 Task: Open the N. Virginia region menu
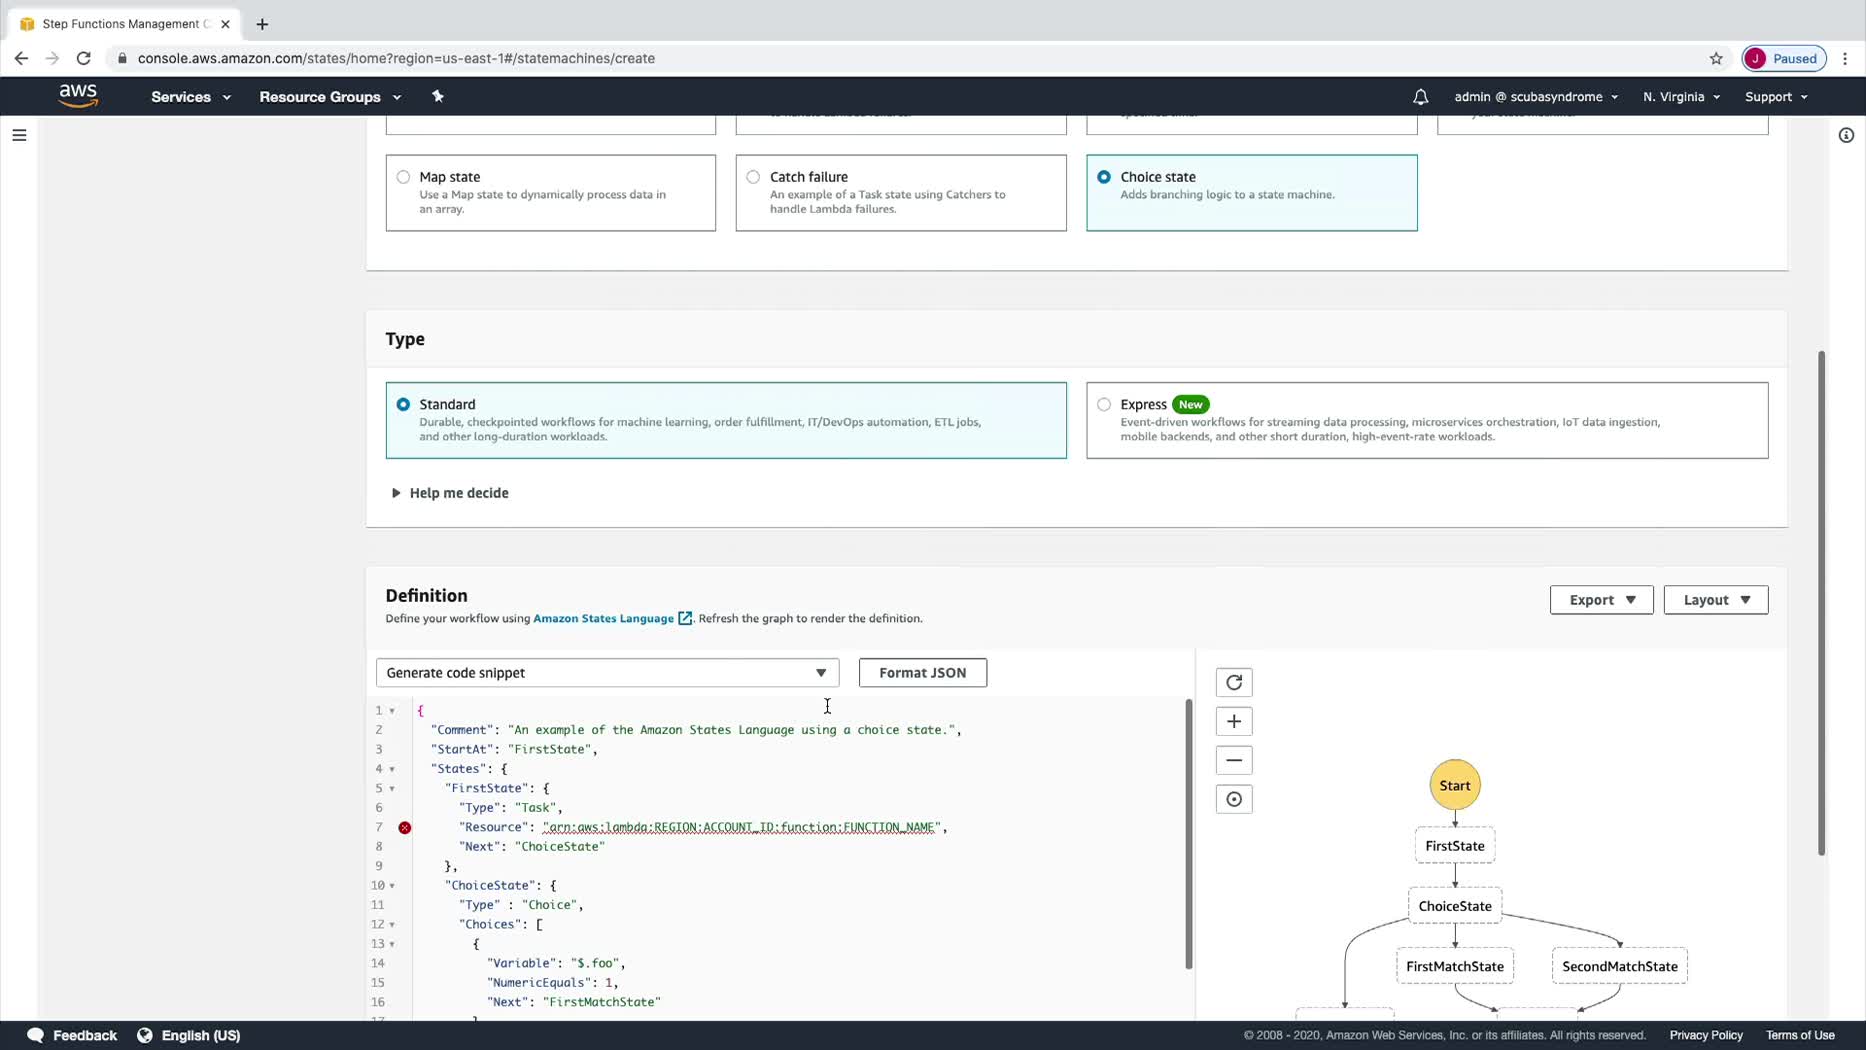point(1681,97)
